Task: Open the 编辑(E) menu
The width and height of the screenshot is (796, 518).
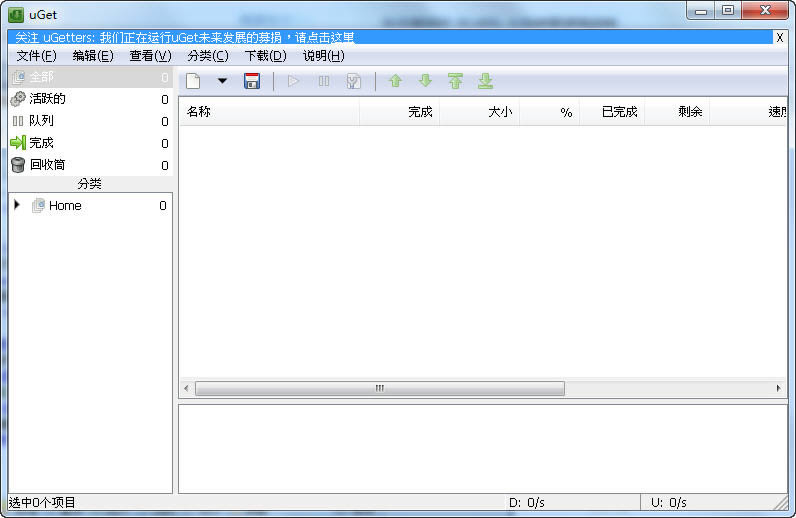Action: (x=93, y=56)
